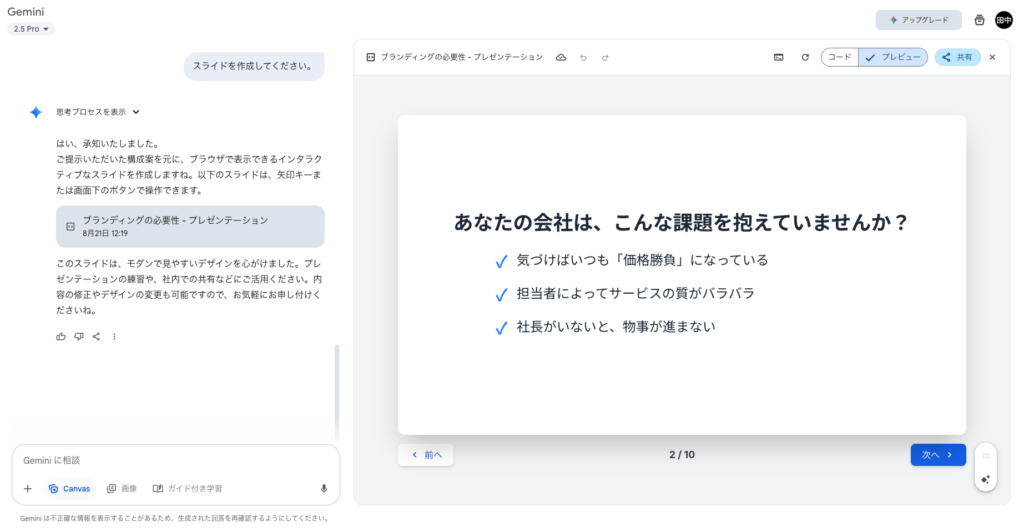Click the bullet 社長がいないと、物事が進まない
The width and height of the screenshot is (1024, 532).
(616, 327)
